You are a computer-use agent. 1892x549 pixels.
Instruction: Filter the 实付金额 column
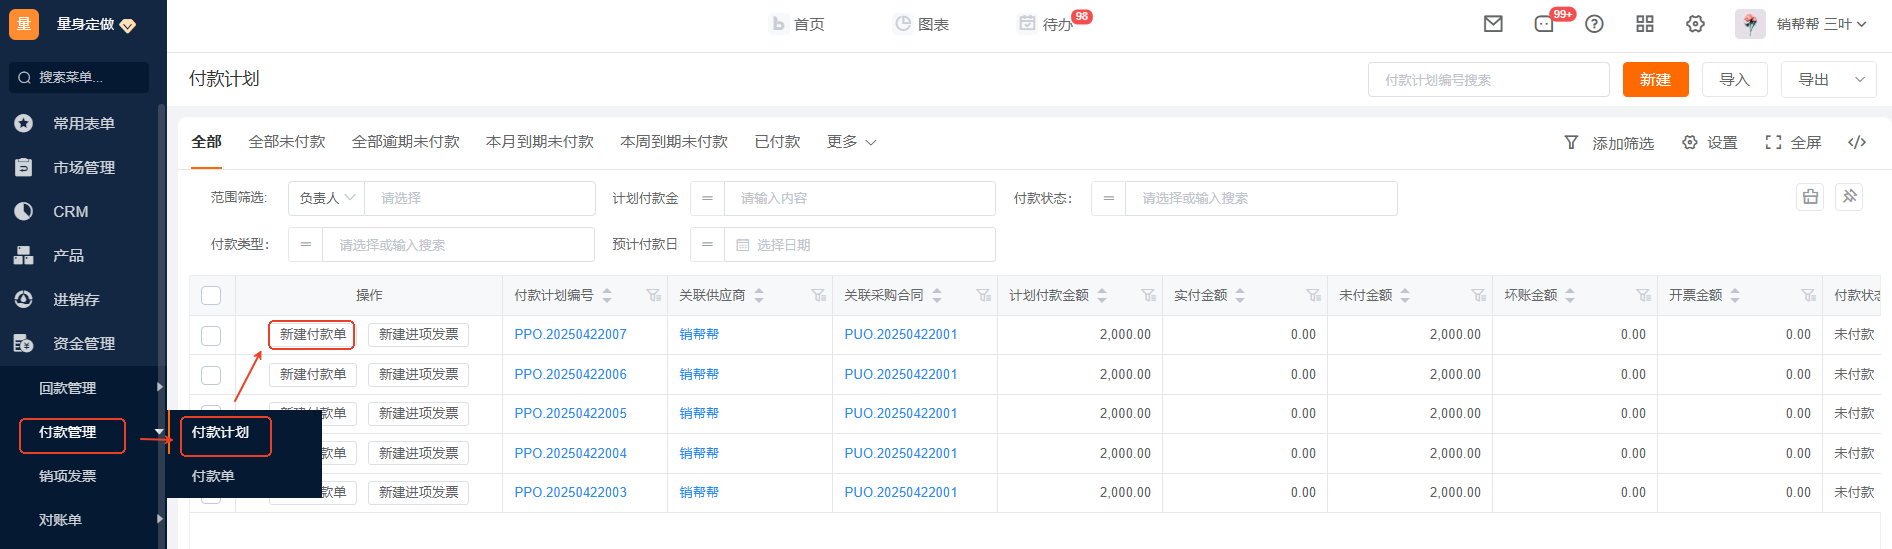point(1313,295)
